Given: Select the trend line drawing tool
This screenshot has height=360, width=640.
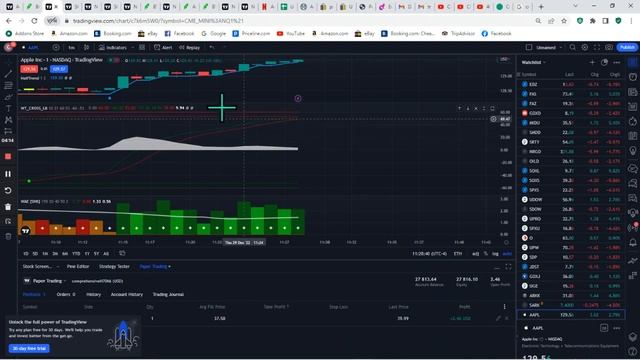Looking at the screenshot, I should (8, 74).
